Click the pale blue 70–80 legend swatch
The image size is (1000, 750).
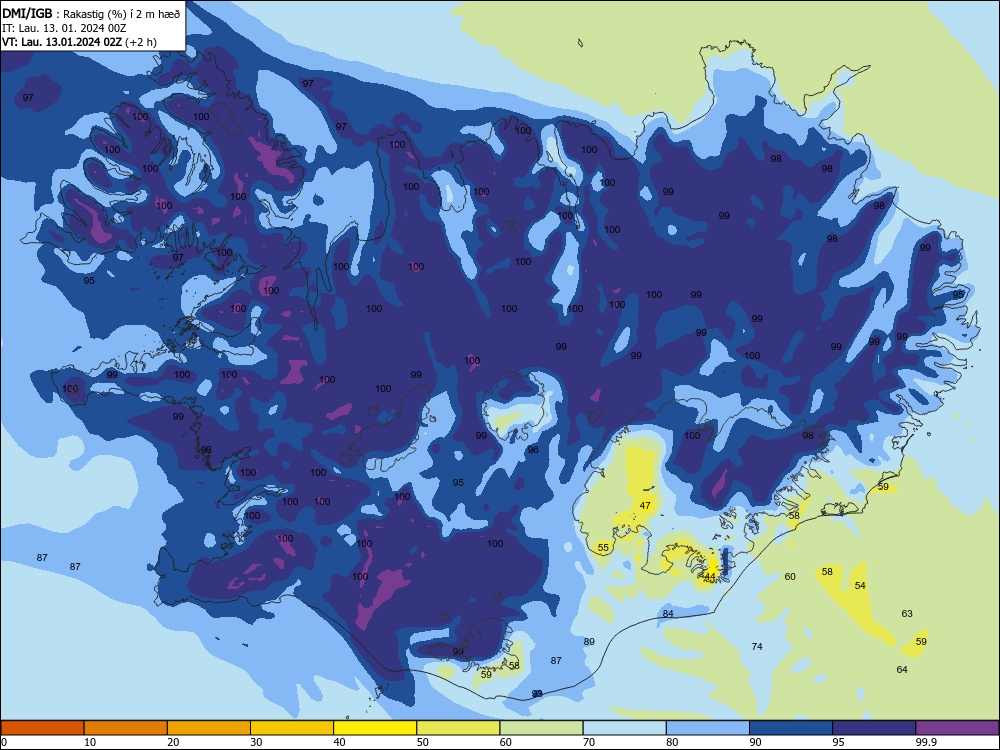point(624,728)
